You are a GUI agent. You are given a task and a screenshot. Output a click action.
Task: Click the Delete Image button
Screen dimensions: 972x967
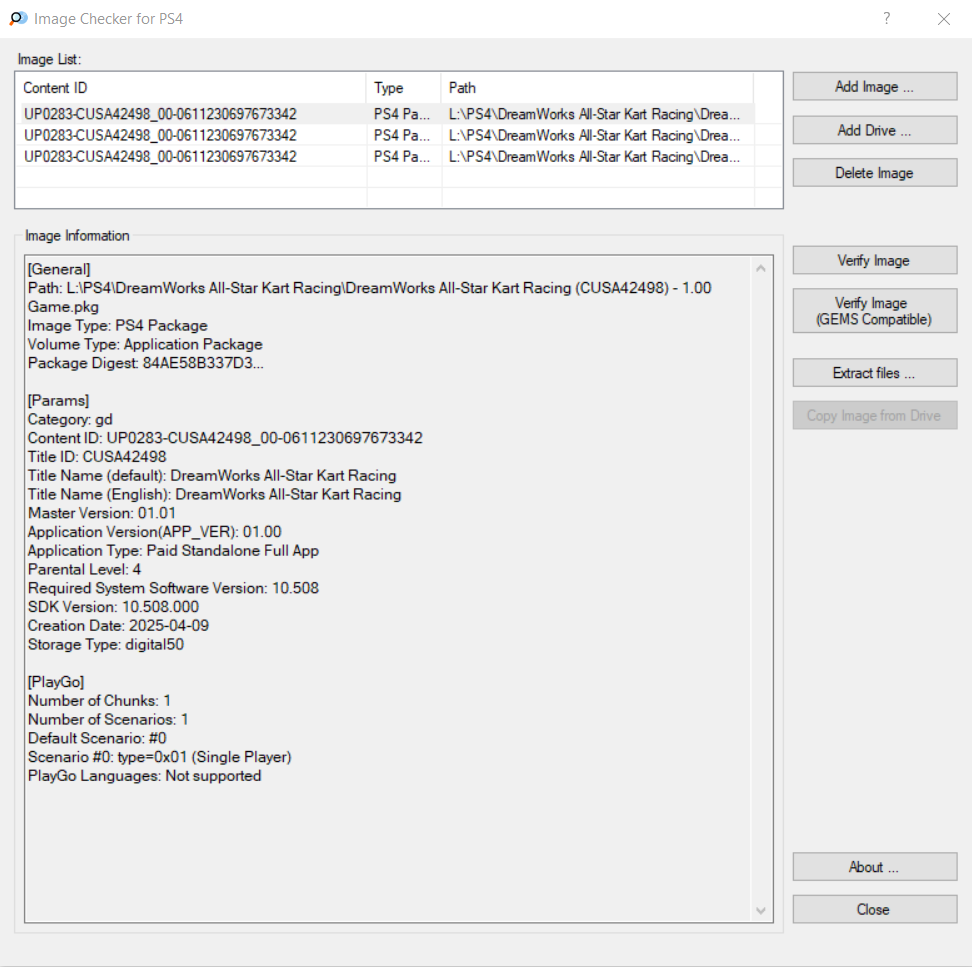click(875, 173)
